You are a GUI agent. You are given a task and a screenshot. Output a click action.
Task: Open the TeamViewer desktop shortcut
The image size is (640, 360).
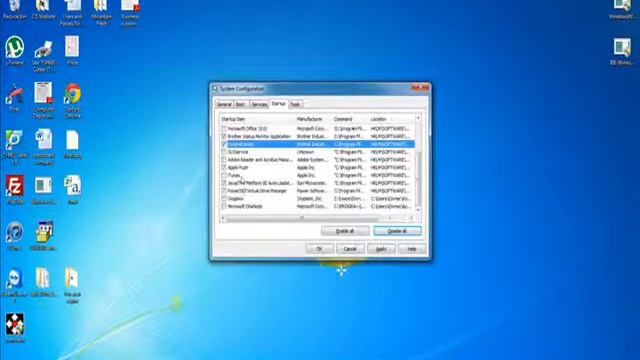pos(15,279)
